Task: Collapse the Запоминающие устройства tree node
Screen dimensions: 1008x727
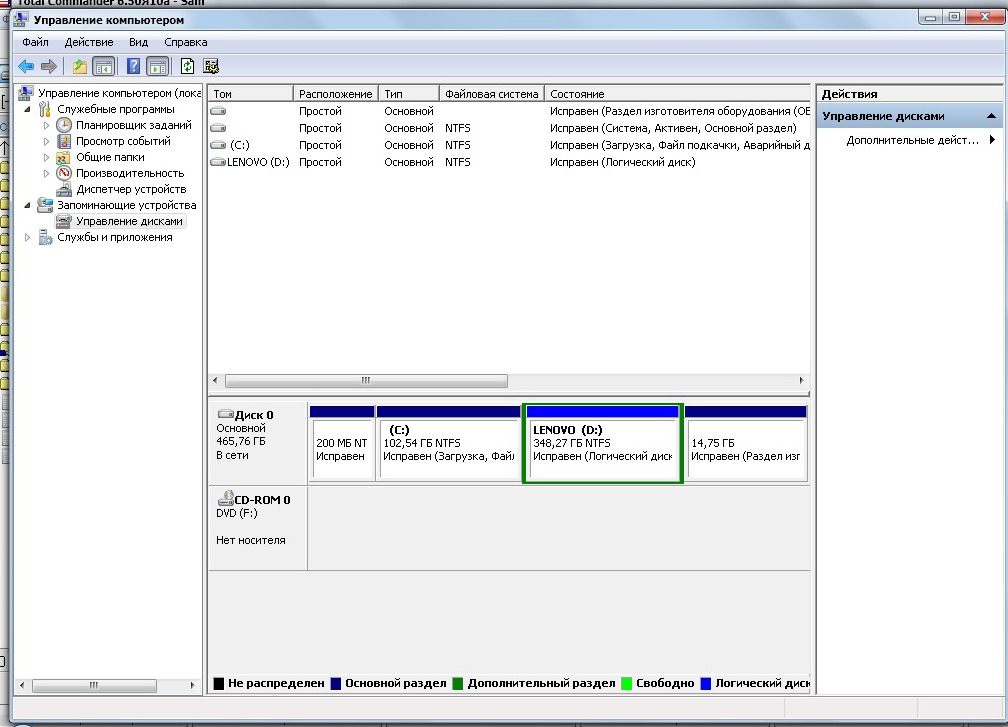Action: pyautogui.click(x=27, y=205)
